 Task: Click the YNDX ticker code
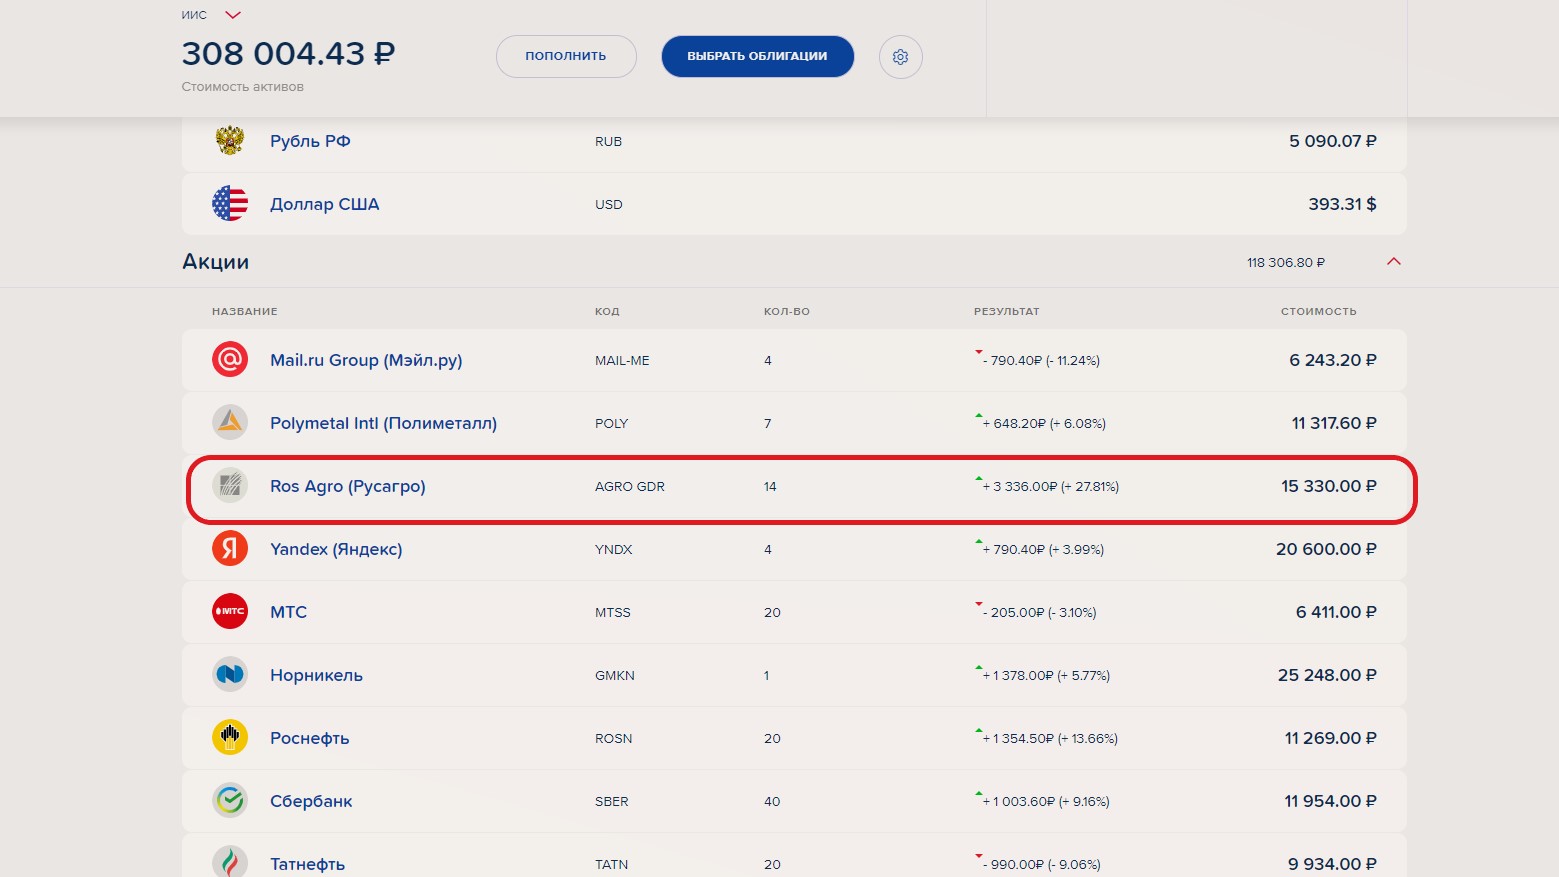(x=614, y=549)
